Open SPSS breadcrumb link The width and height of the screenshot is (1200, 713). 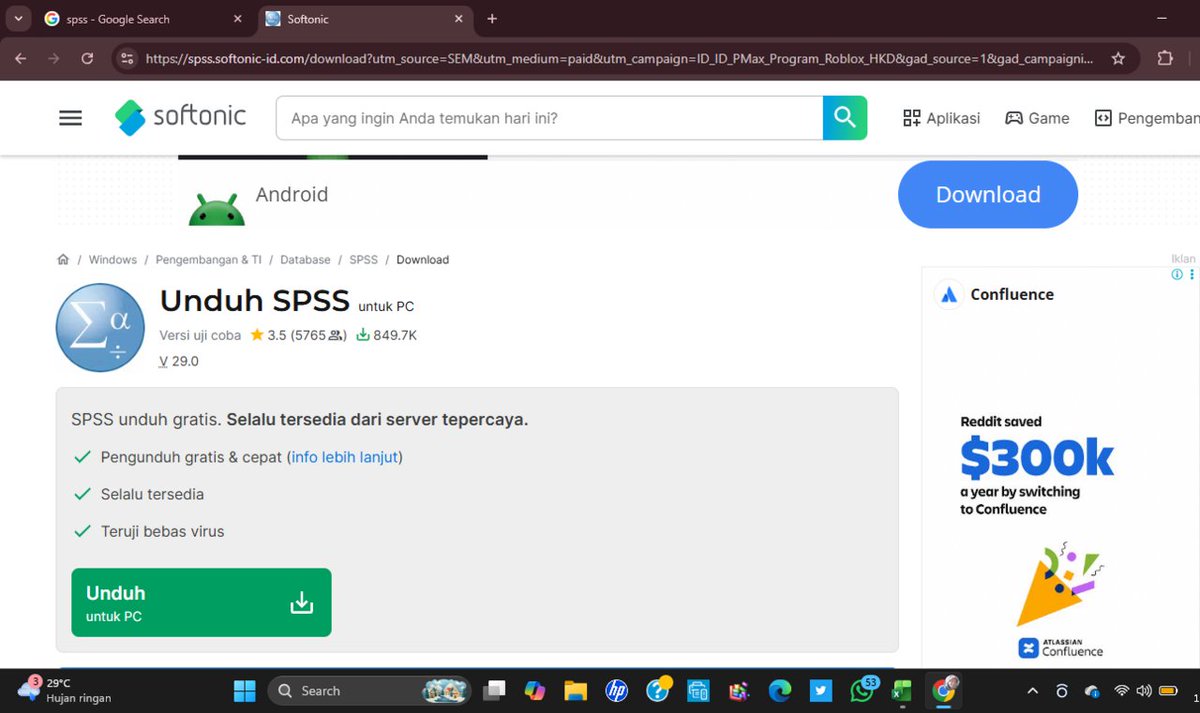[363, 259]
